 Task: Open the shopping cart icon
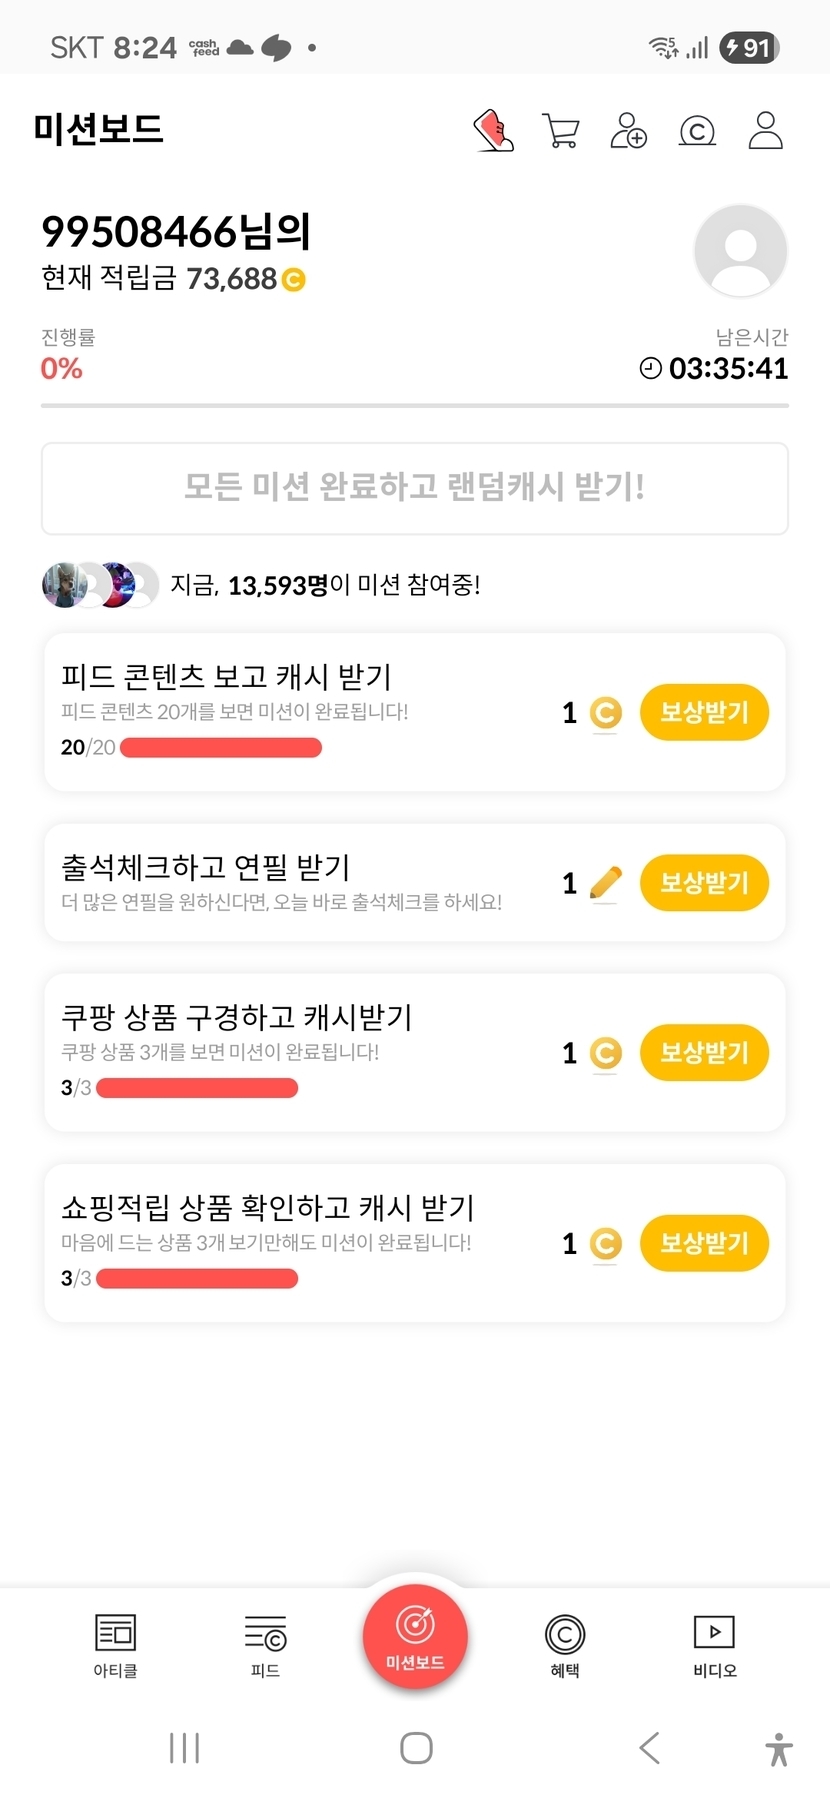tap(560, 131)
